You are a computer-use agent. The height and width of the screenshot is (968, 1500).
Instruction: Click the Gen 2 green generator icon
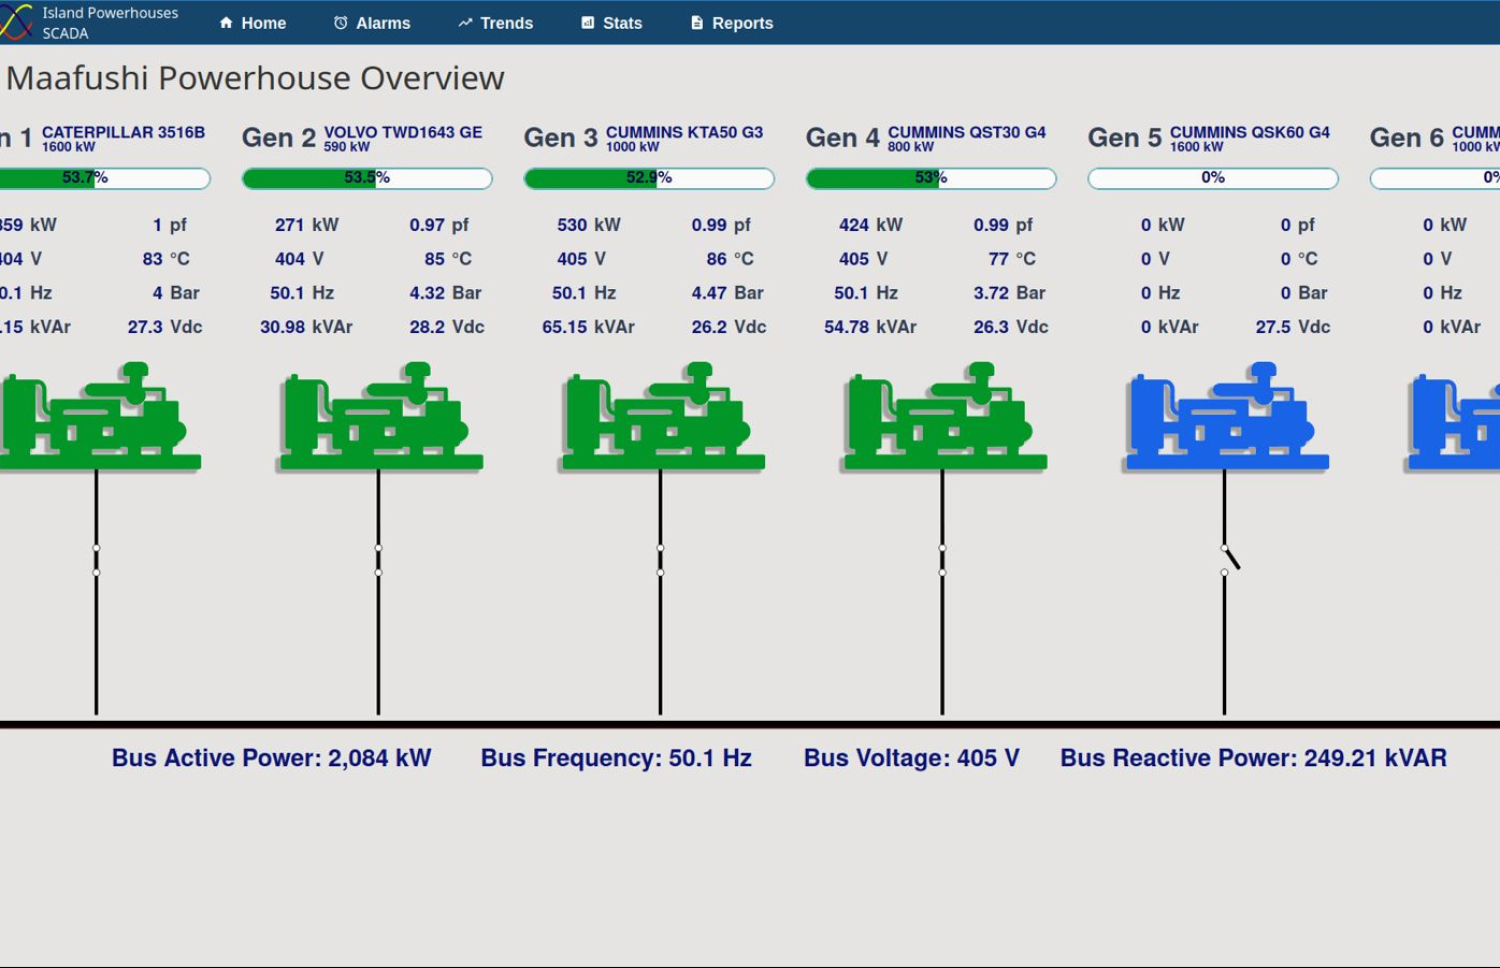click(x=379, y=418)
